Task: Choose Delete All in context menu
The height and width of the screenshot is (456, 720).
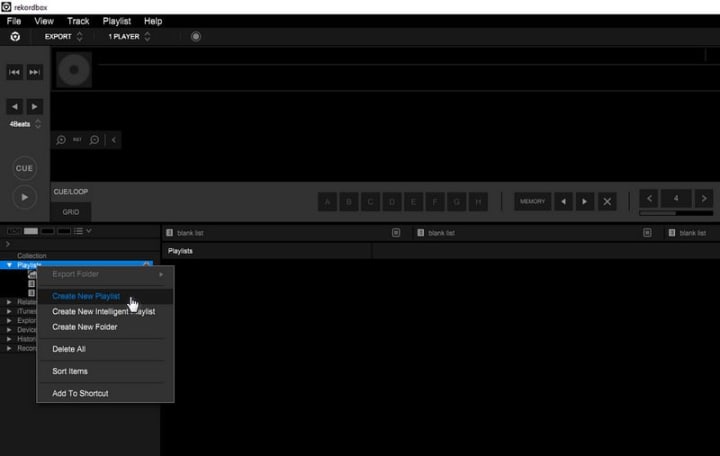Action: click(x=105, y=349)
